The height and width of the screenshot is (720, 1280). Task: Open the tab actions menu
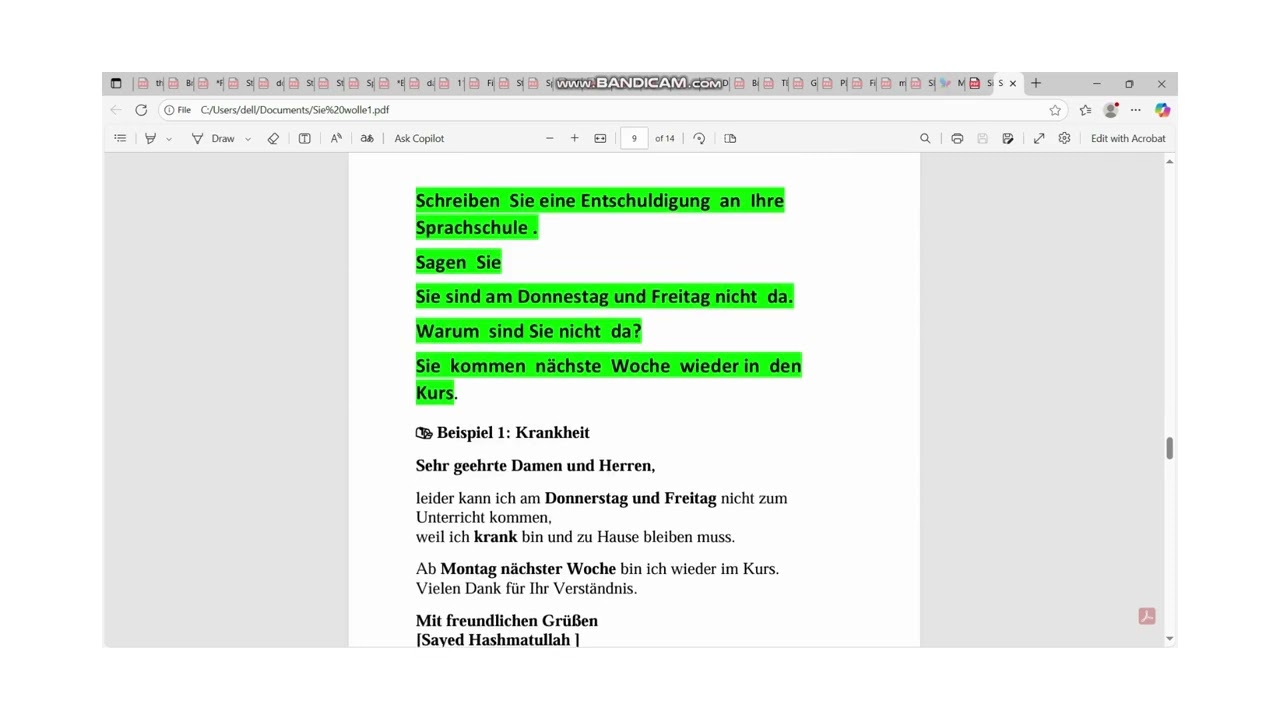point(116,83)
